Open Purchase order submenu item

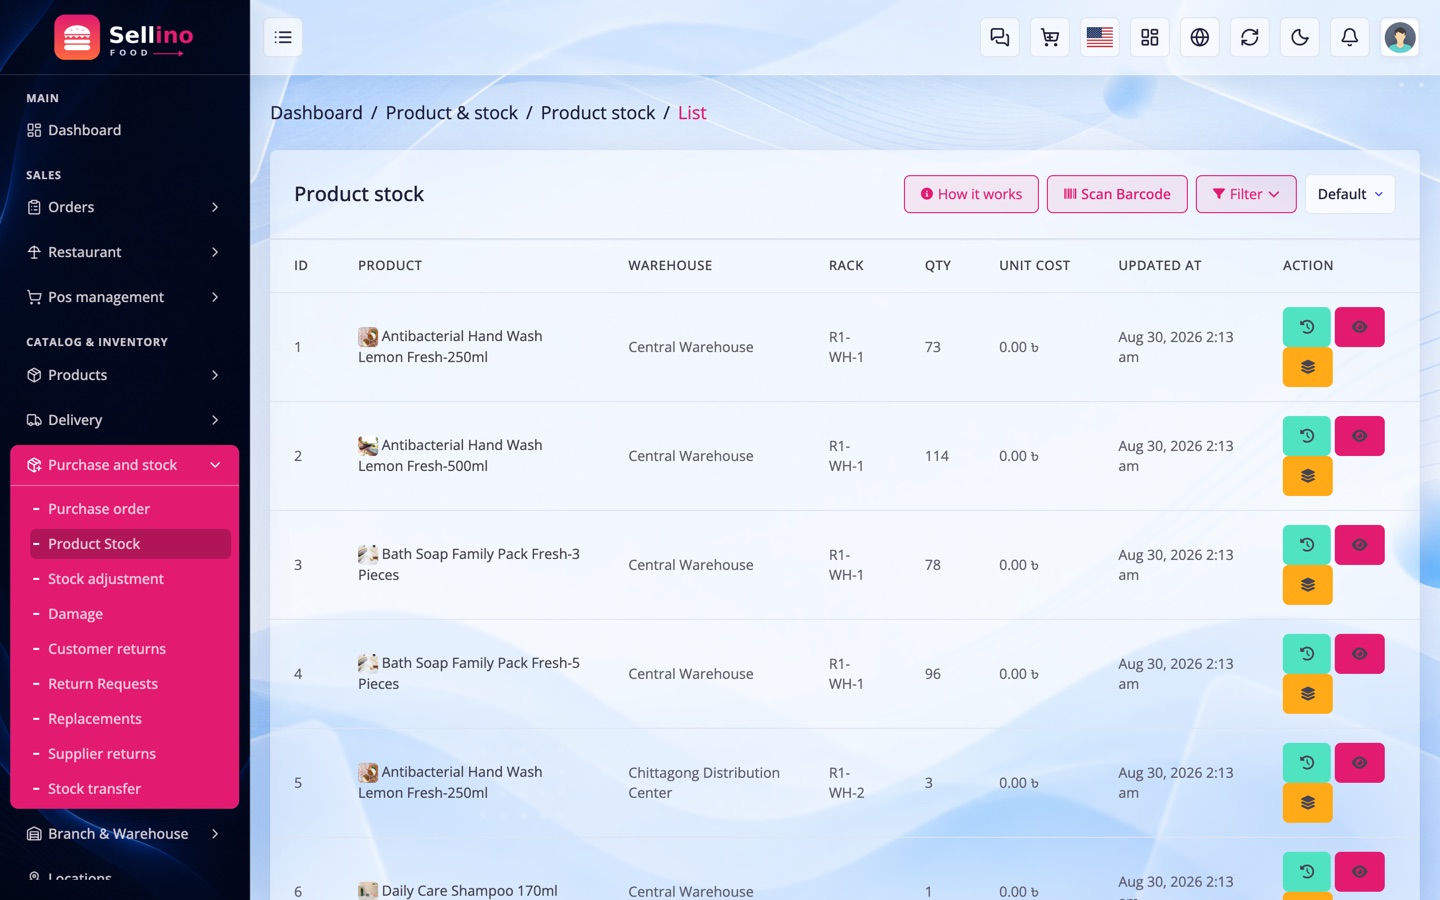tap(130, 509)
